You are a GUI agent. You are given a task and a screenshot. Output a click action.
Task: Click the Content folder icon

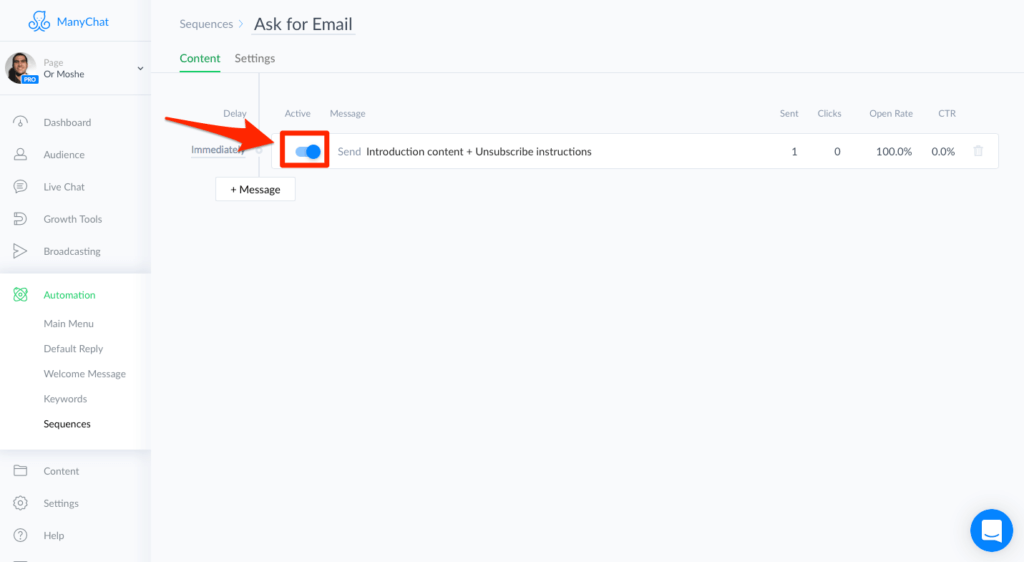point(20,471)
